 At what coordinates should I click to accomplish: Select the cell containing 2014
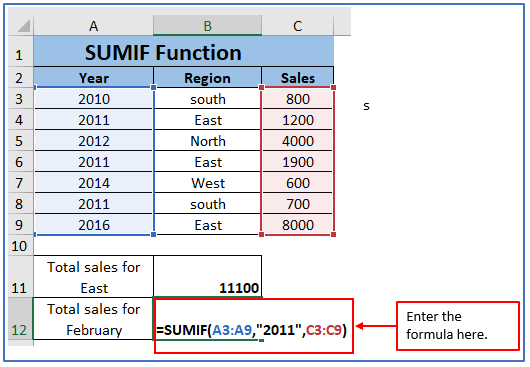[x=94, y=182]
